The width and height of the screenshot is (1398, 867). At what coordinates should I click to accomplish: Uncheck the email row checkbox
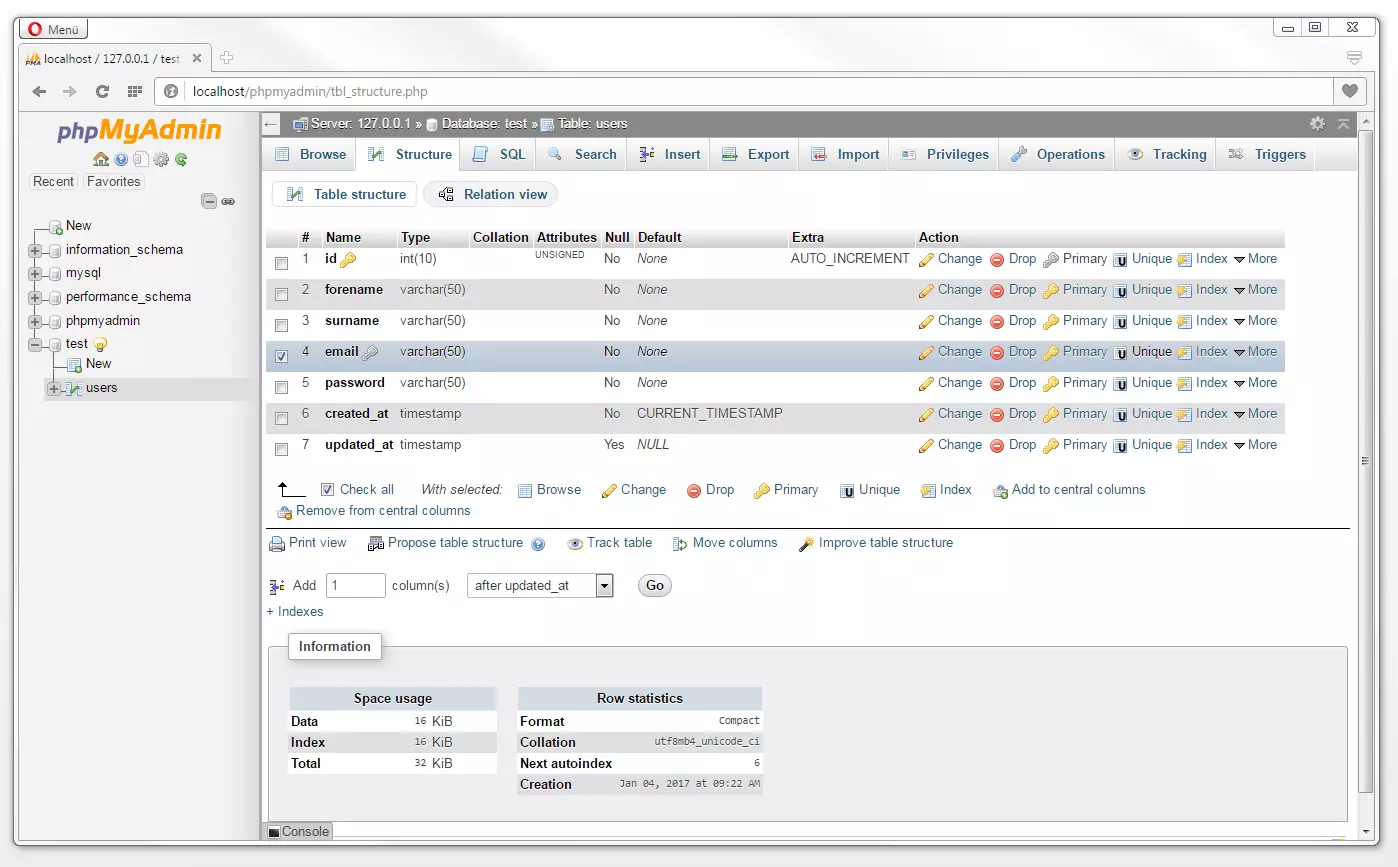[281, 355]
